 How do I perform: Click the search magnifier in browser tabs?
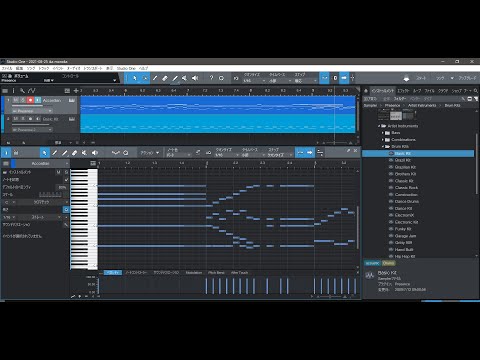tap(476, 91)
